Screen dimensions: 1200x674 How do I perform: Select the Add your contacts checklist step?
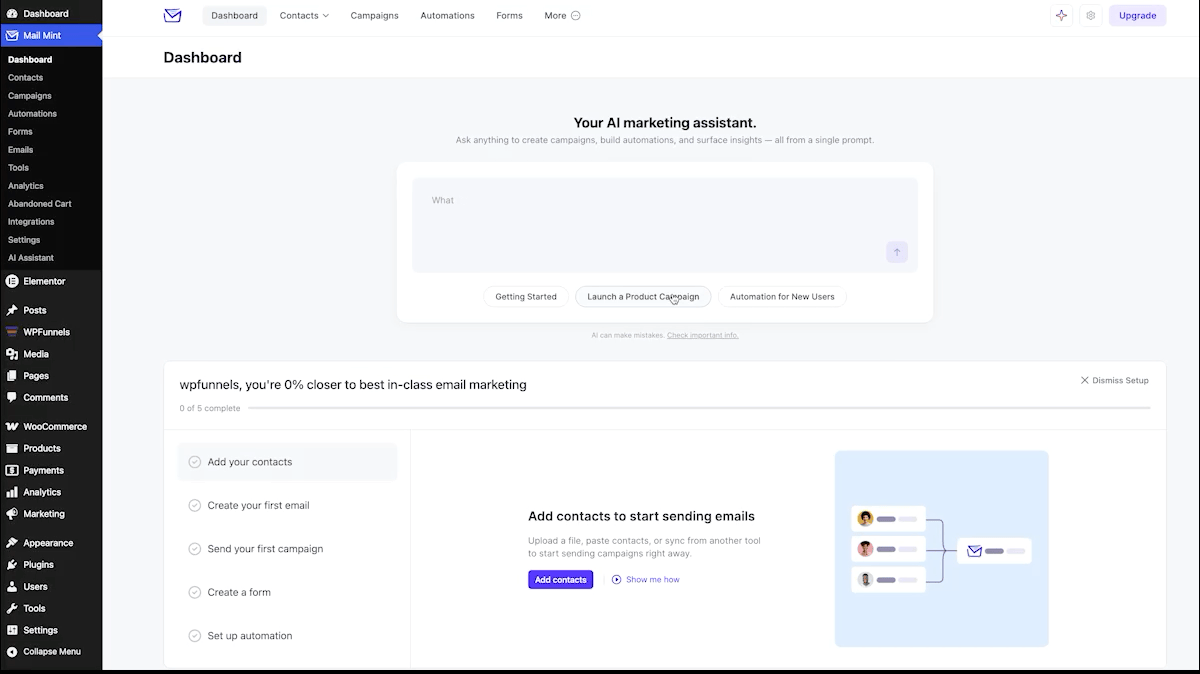[x=288, y=462]
